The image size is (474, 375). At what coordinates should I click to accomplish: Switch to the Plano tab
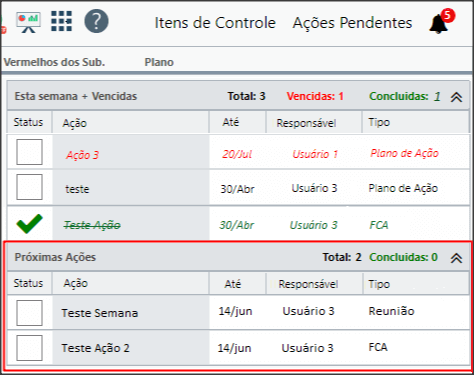click(159, 62)
